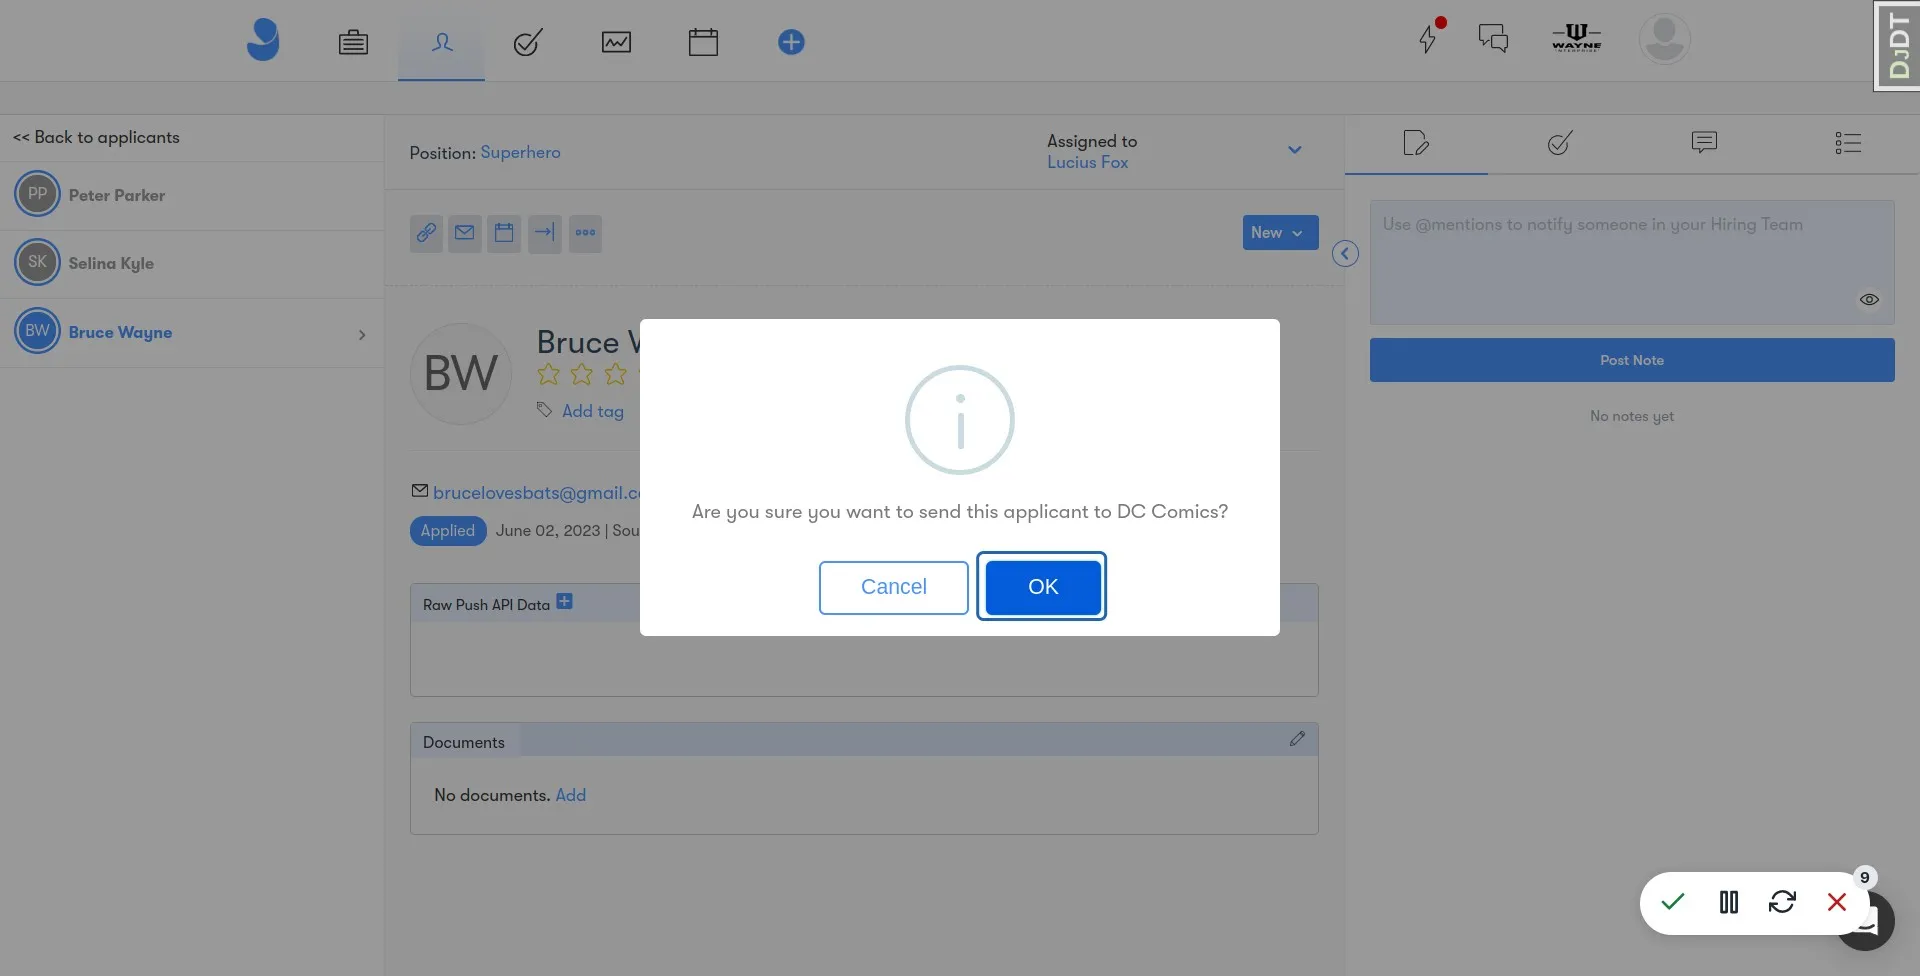Click the move-to-stage arrow toolbar icon

click(x=544, y=233)
